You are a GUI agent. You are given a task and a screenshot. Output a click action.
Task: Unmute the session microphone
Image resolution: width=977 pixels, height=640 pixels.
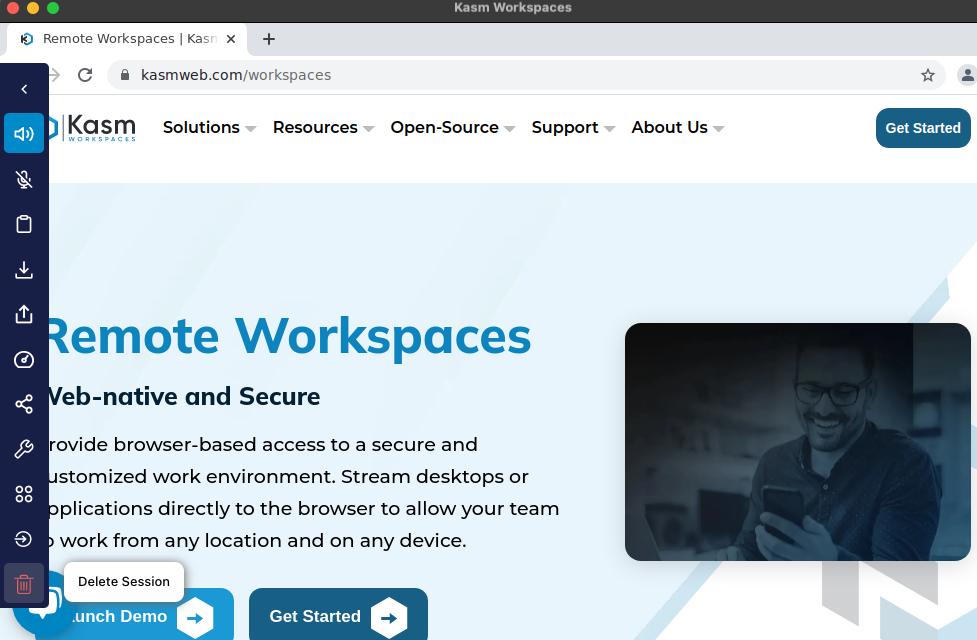(x=24, y=179)
